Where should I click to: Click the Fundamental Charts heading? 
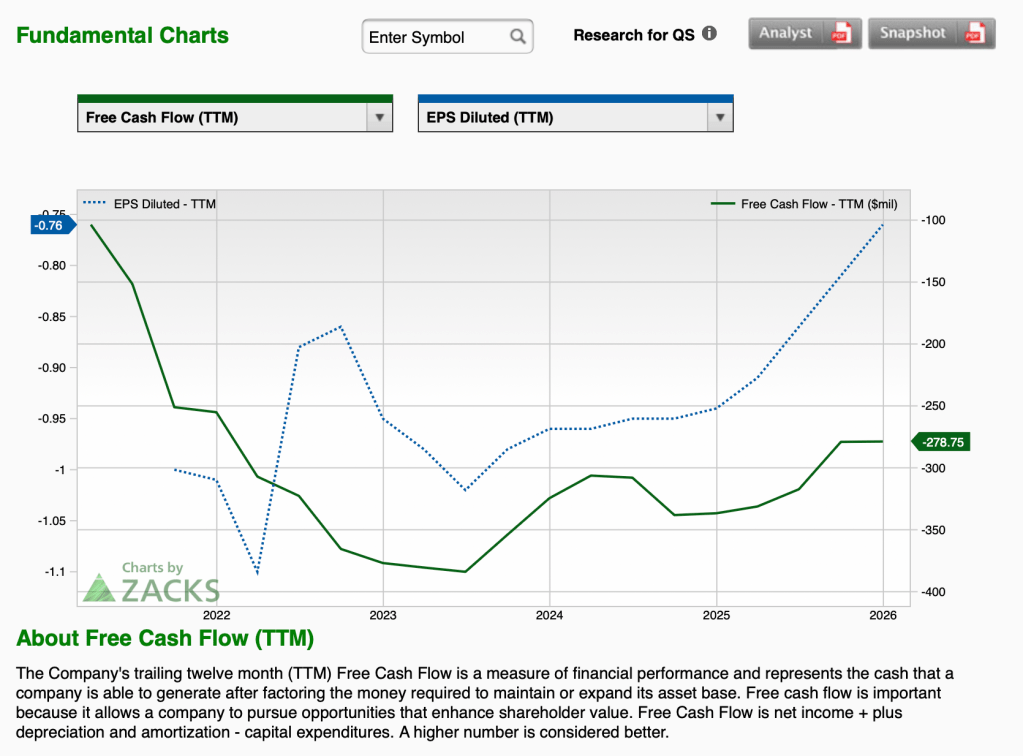click(x=122, y=36)
